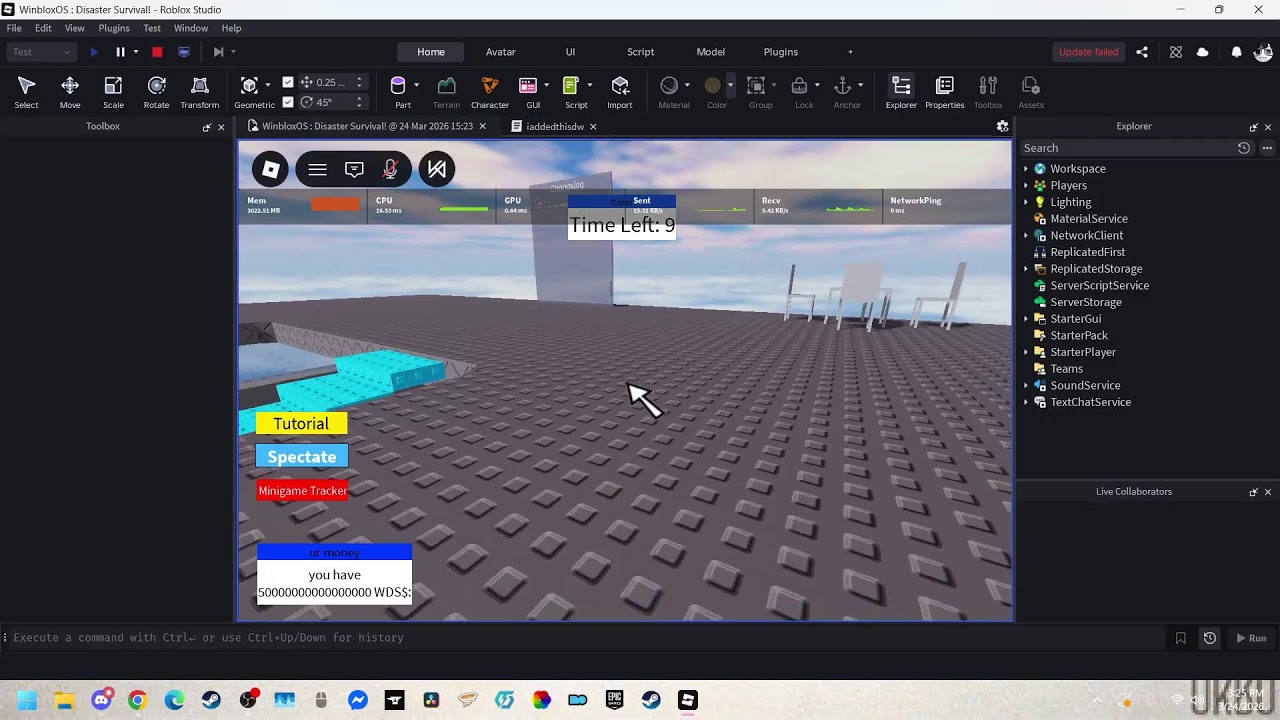This screenshot has height=720, width=1280.
Task: Open the Properties panel
Action: click(x=944, y=92)
